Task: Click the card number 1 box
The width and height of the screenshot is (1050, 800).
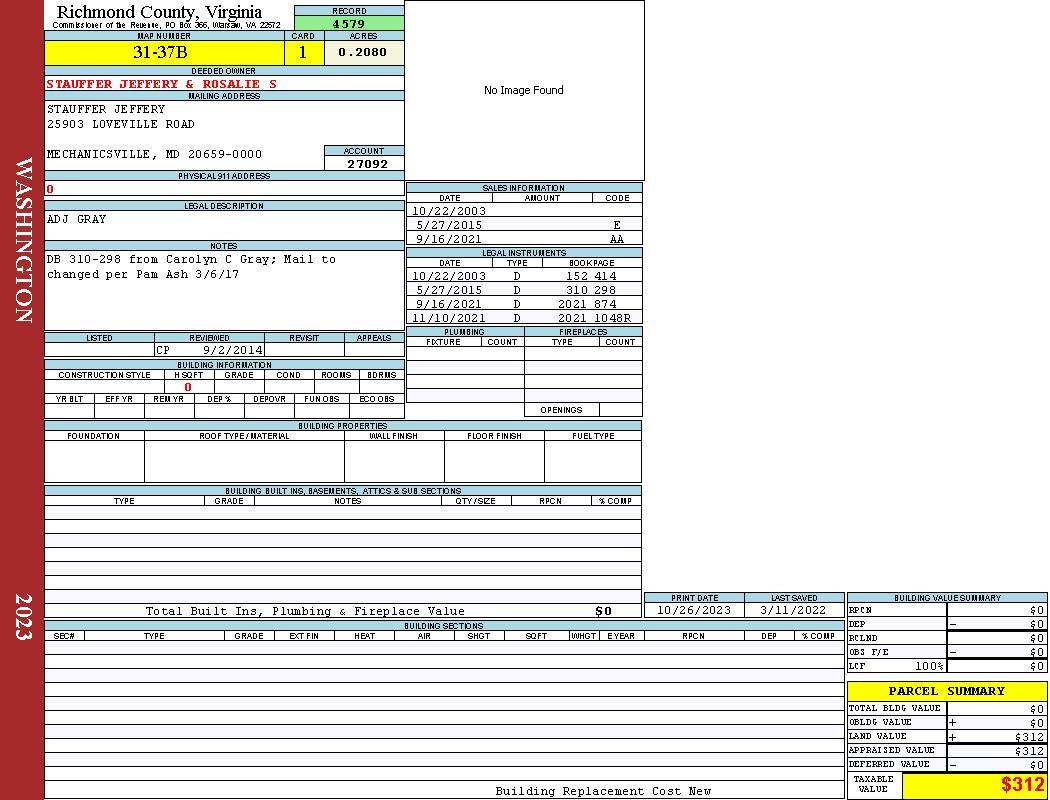Action: click(x=304, y=53)
